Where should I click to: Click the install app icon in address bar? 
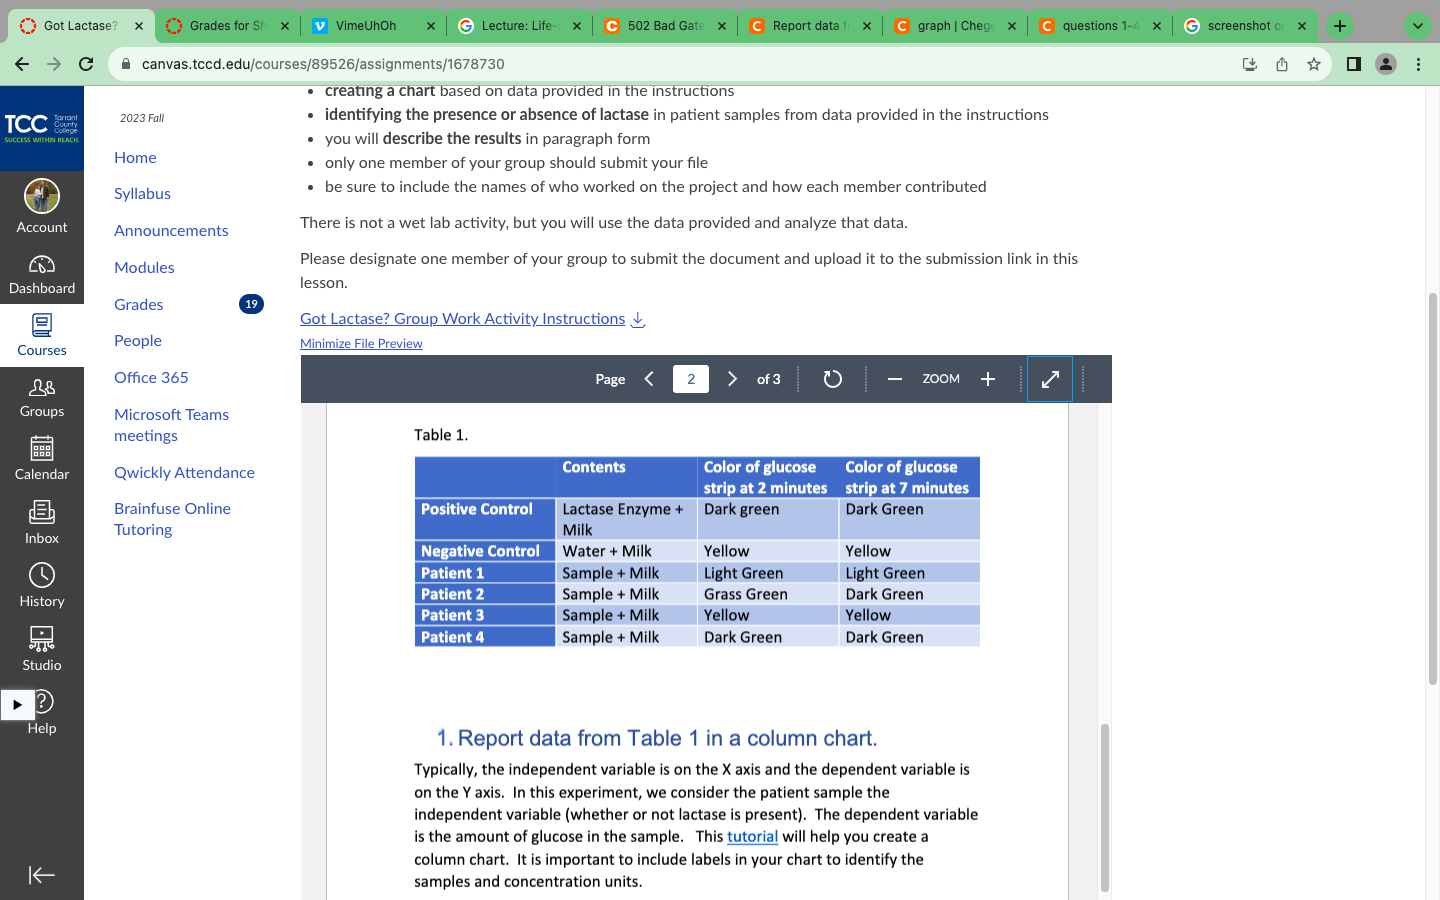(1250, 64)
